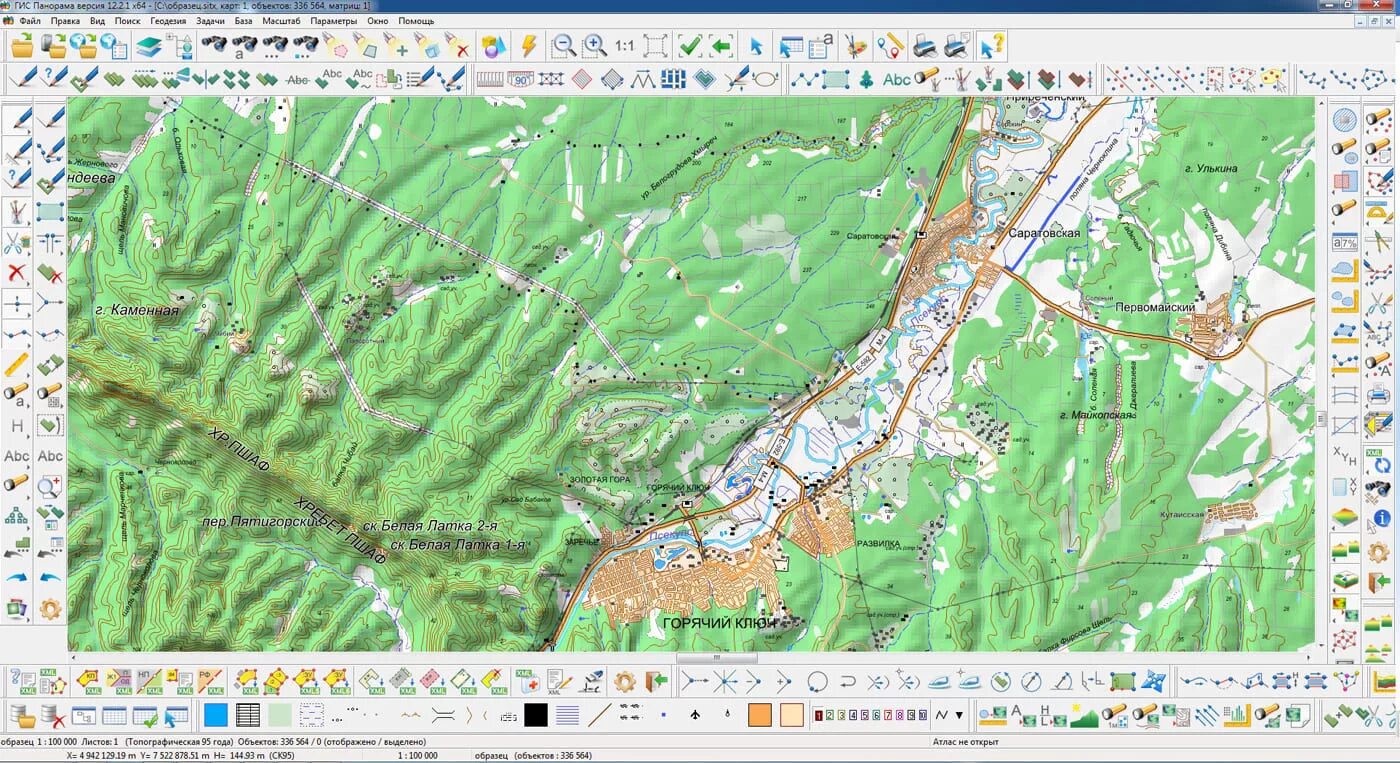Viewport: 1400px width, 763px height.
Task: Select the ruler scale with 90 icon
Action: pyautogui.click(x=520, y=78)
